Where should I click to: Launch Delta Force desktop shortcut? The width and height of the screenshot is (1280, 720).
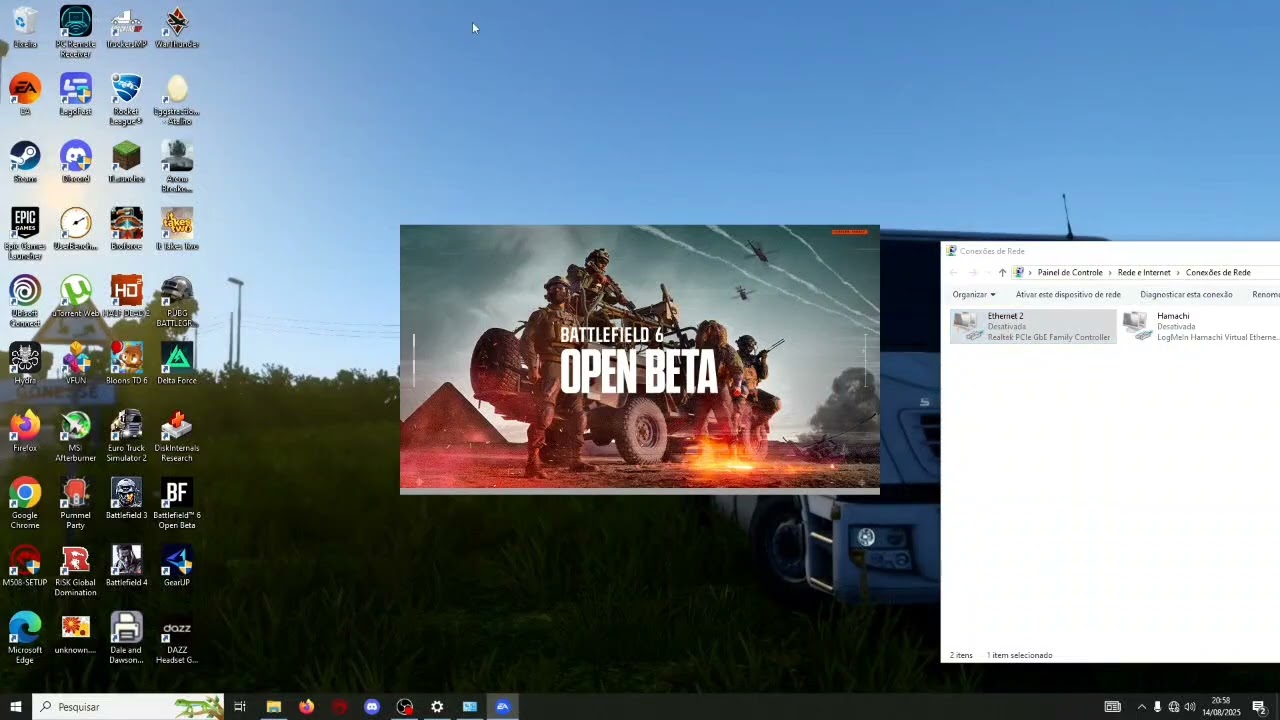point(177,364)
